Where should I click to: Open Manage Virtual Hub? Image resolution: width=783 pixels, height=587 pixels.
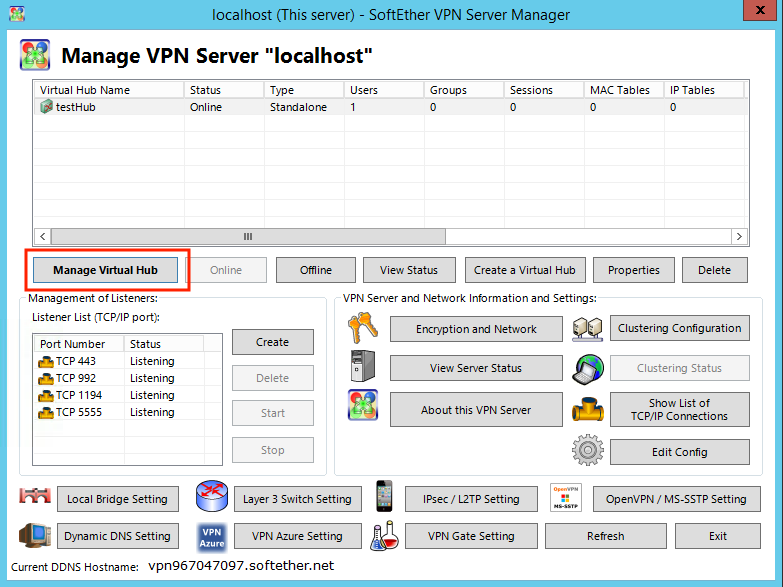pos(105,270)
